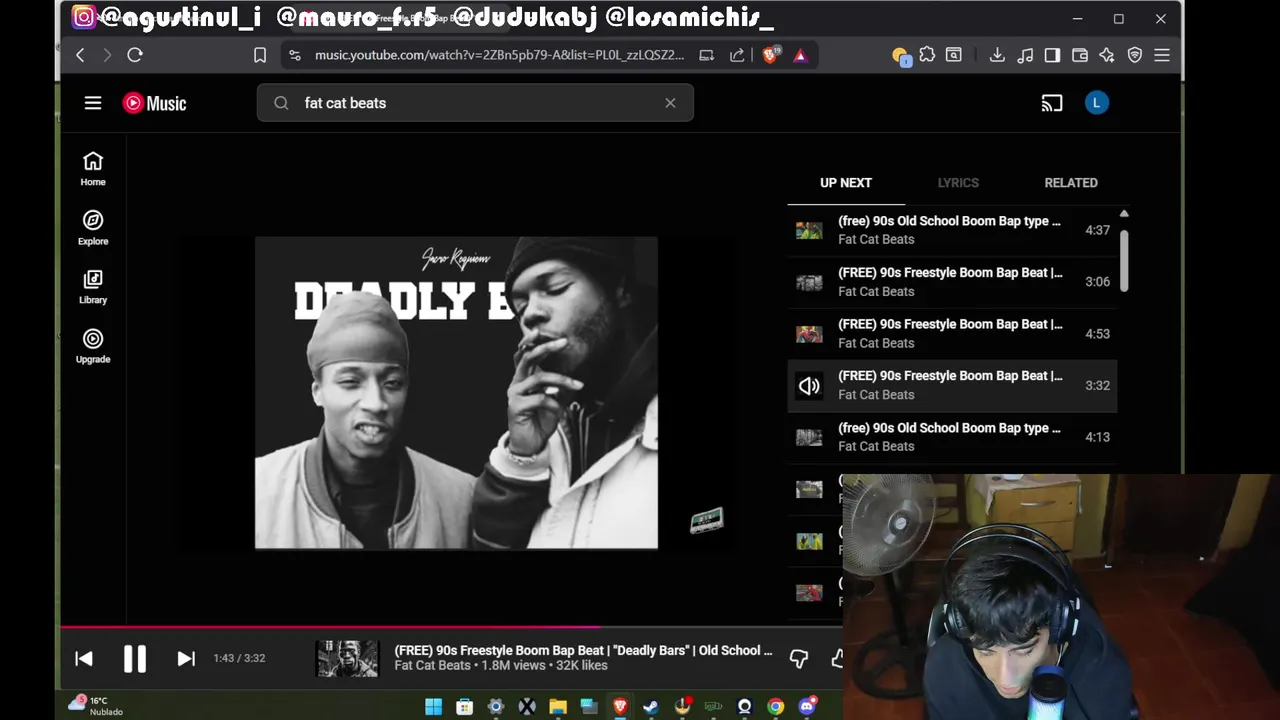The width and height of the screenshot is (1280, 720).
Task: Click the site settings icon in the address bar
Action: (x=294, y=55)
